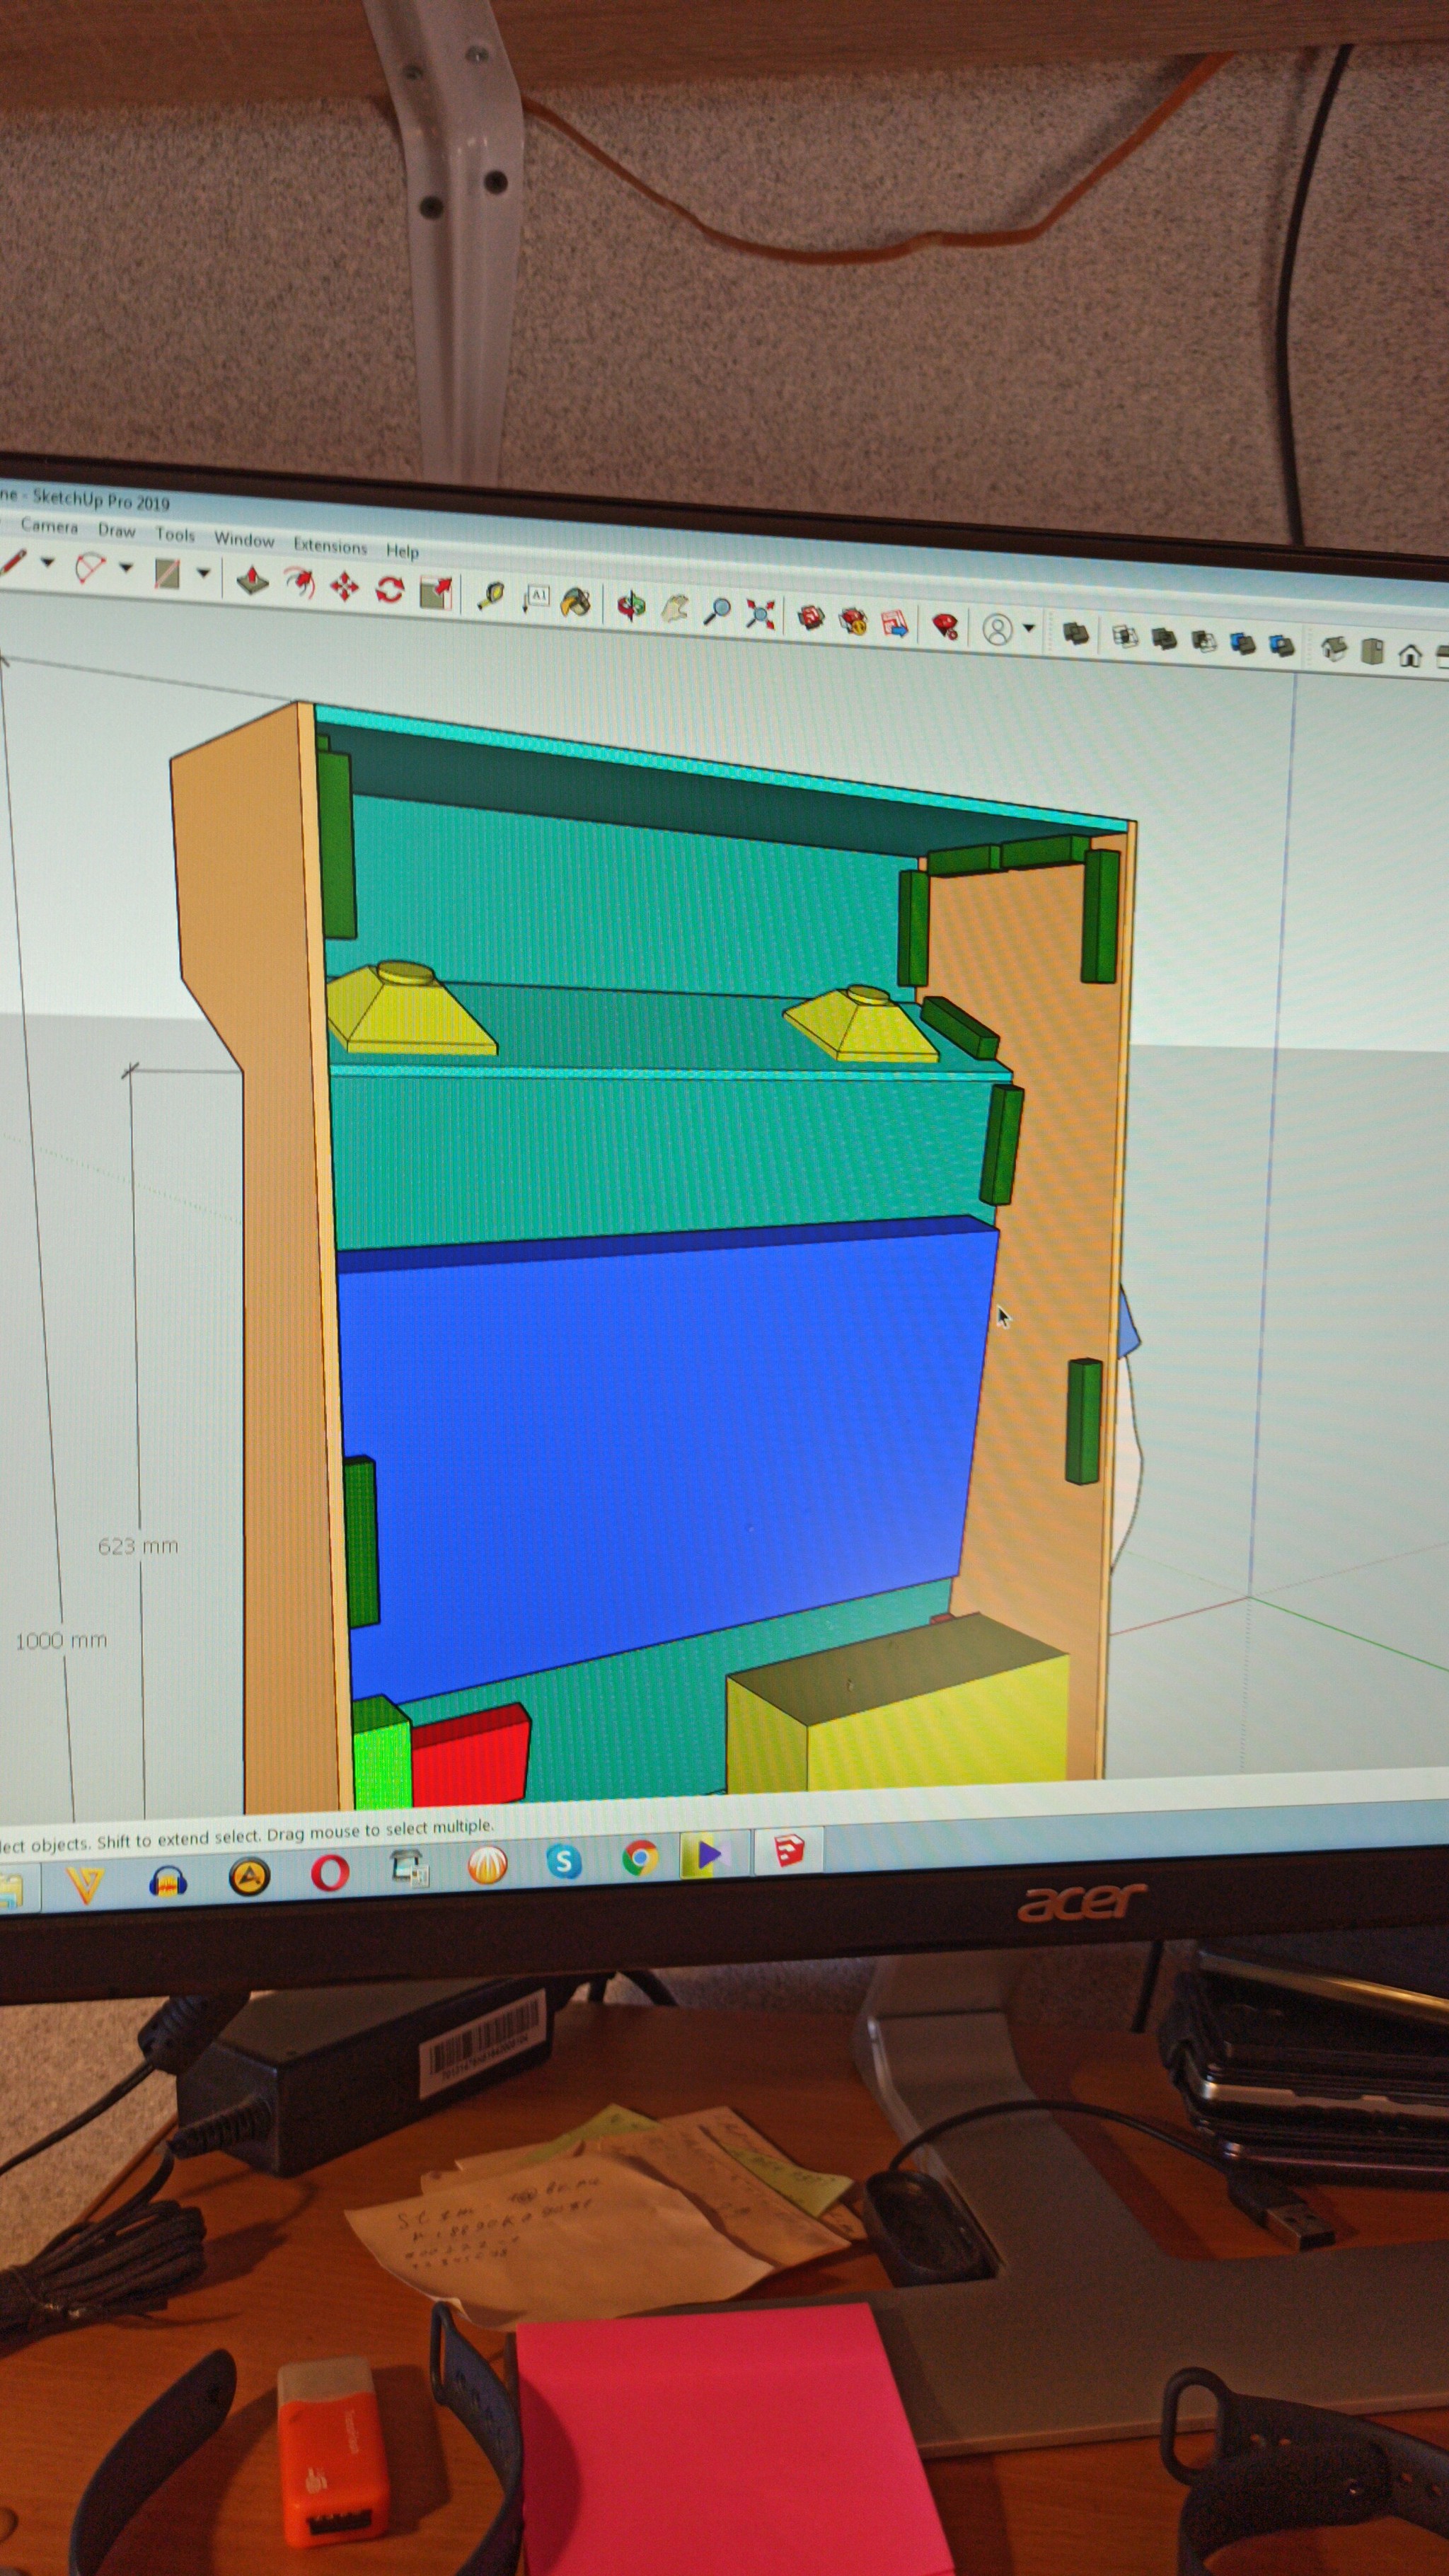Screen dimensions: 1449x2576
Task: Click the Zoom Extents tool
Action: pyautogui.click(x=760, y=614)
